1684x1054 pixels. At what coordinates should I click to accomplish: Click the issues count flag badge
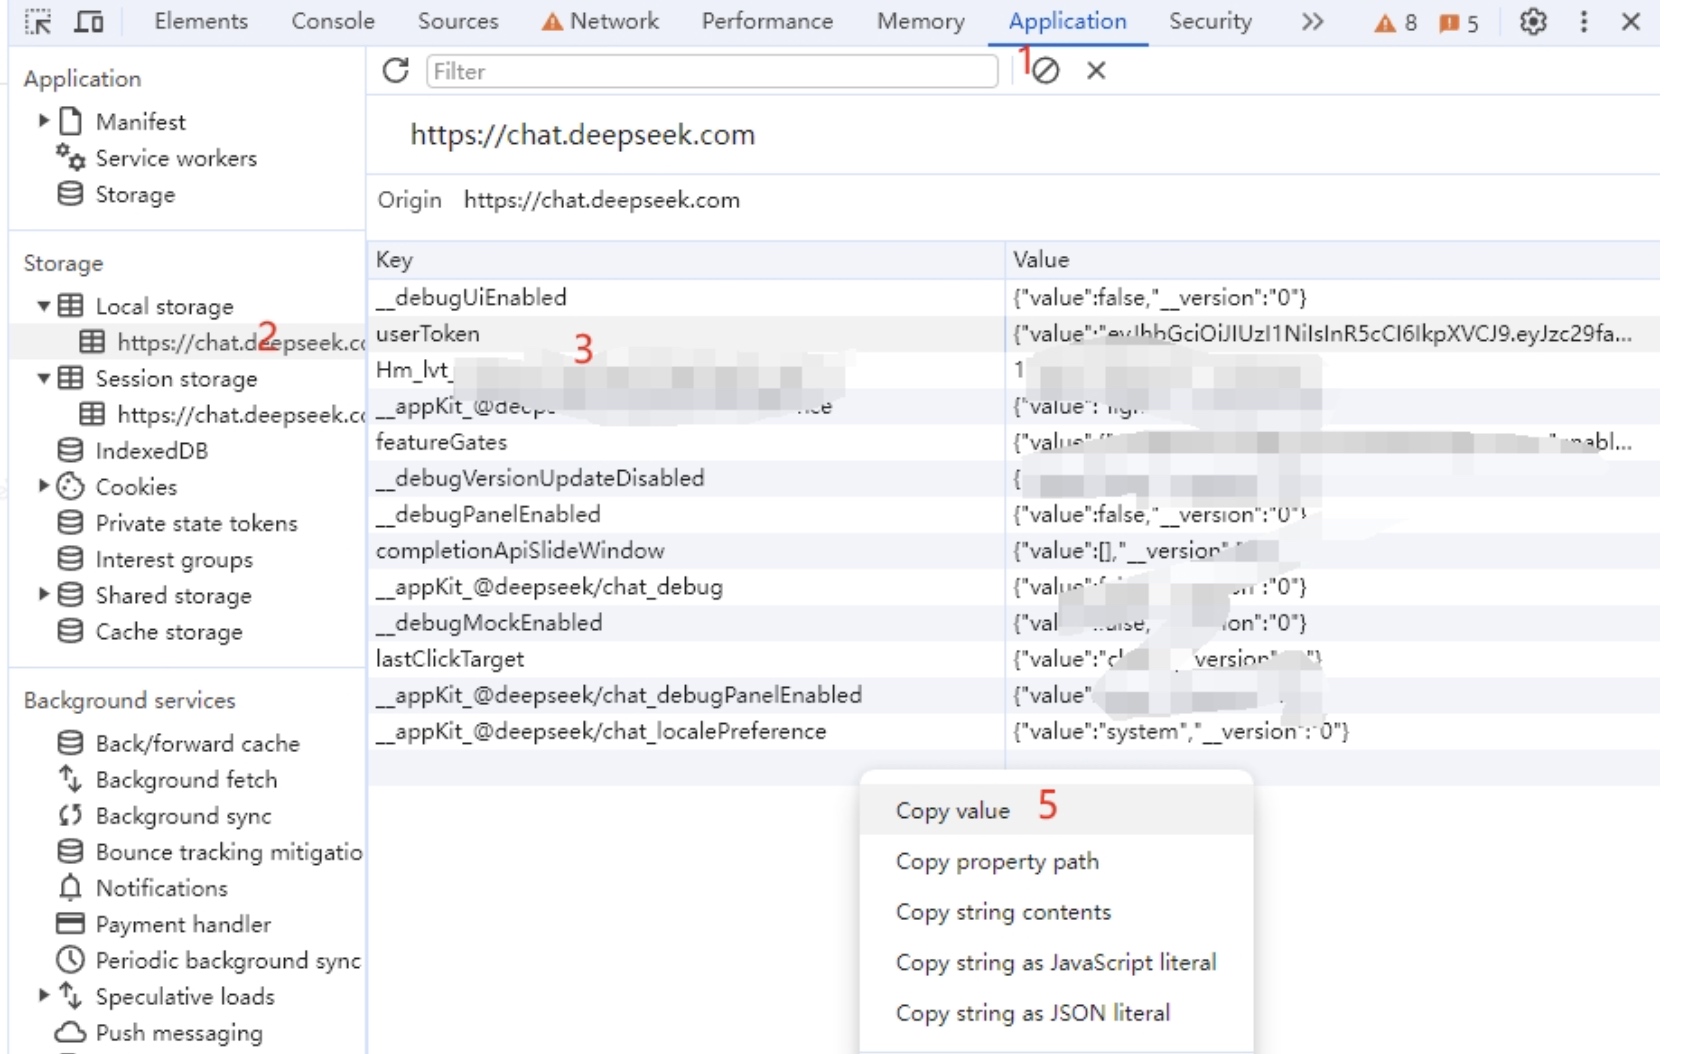point(1458,22)
